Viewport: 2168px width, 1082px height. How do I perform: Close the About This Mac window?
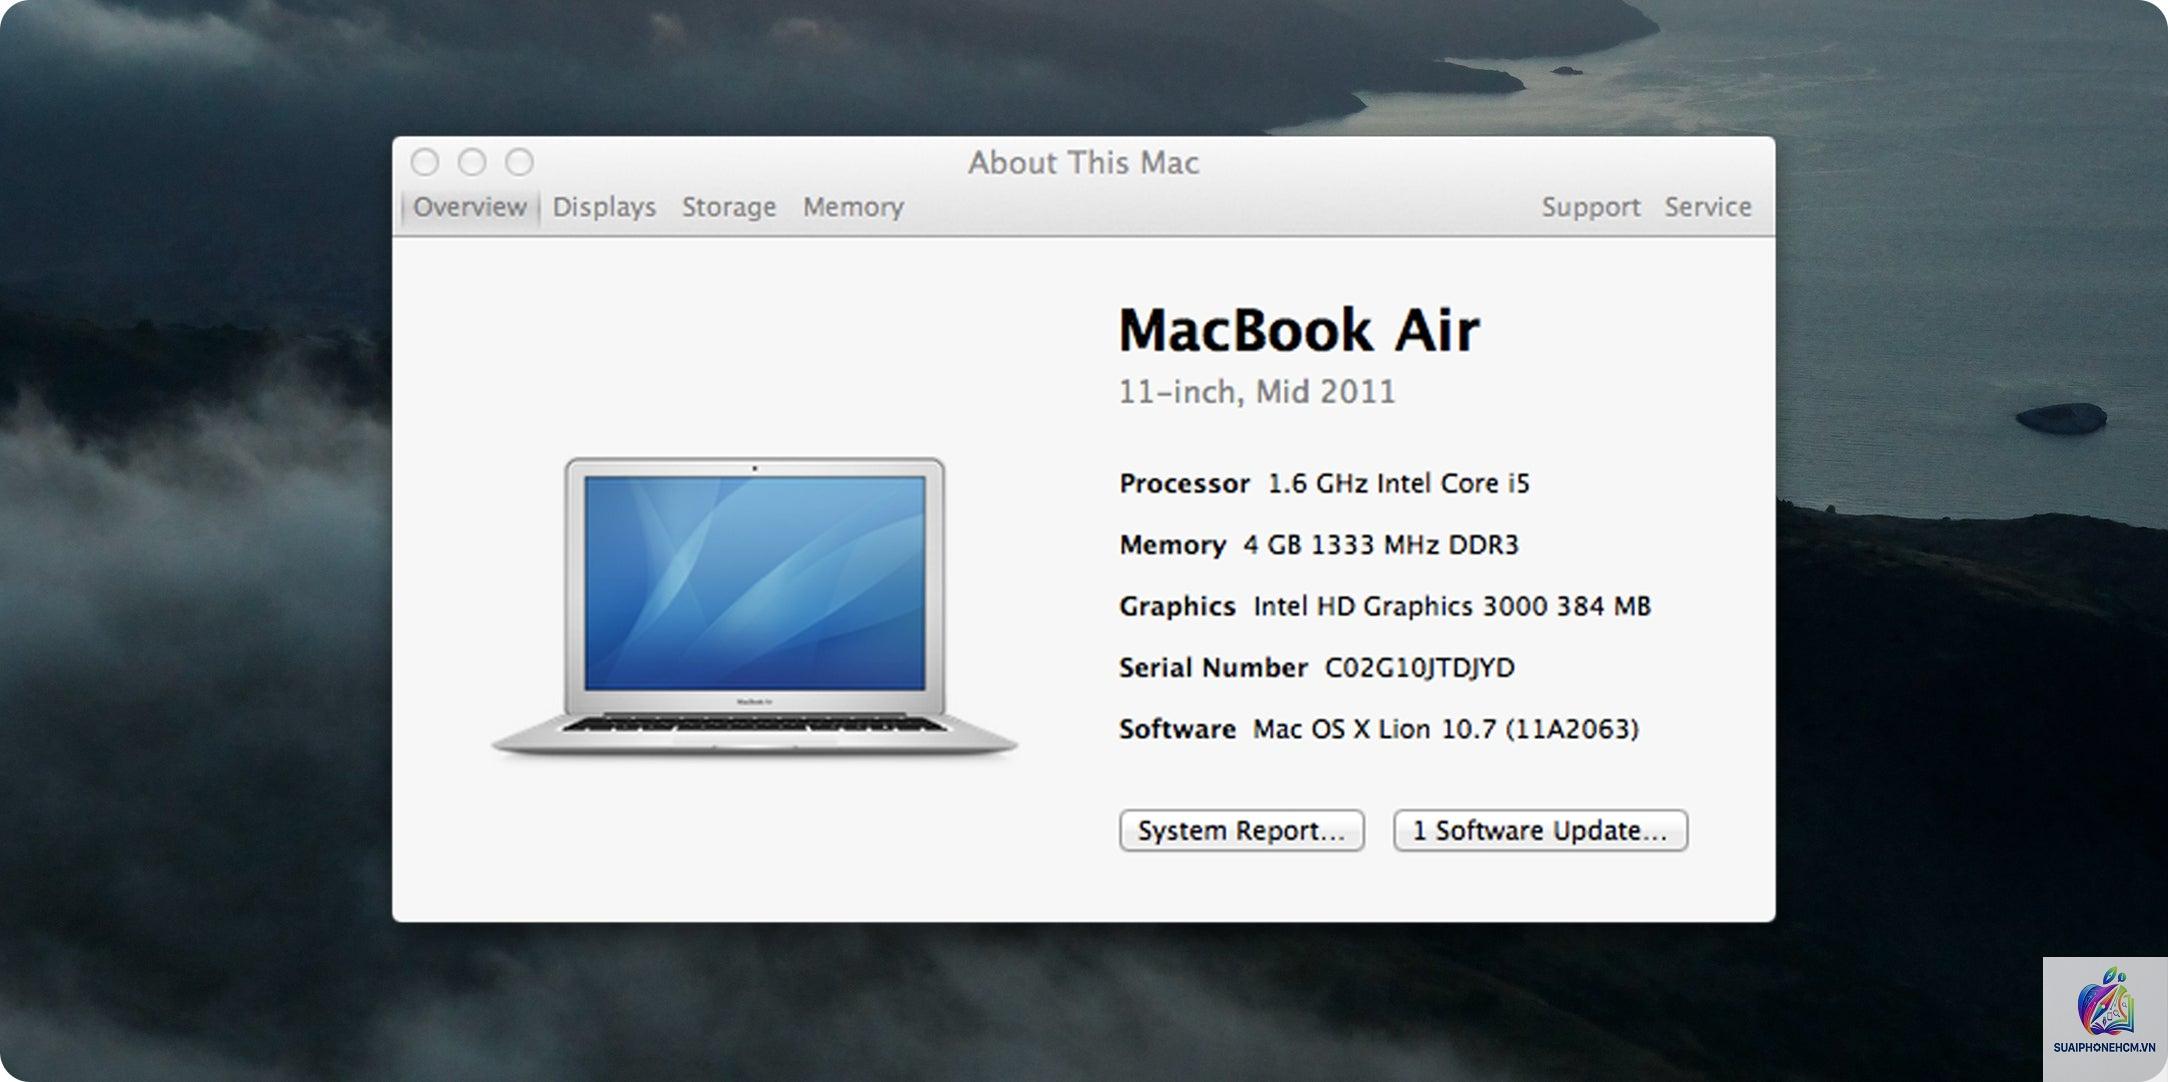point(425,162)
